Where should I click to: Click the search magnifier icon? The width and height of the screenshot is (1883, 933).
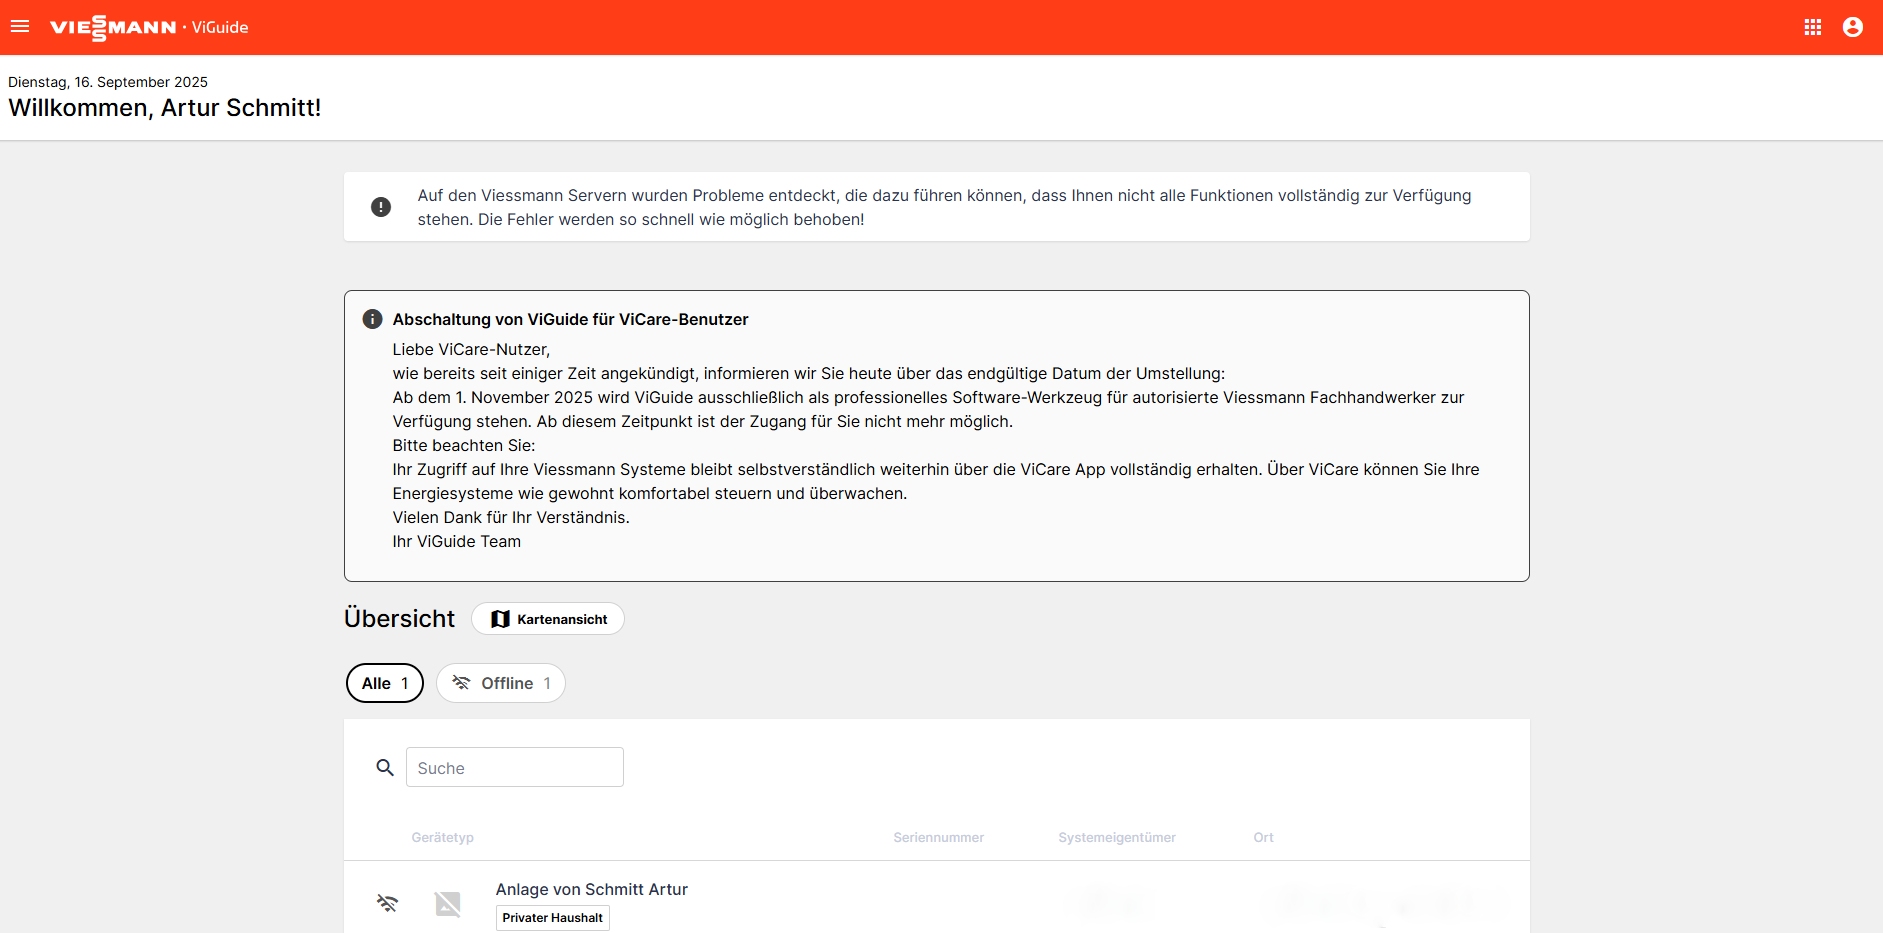coord(385,768)
